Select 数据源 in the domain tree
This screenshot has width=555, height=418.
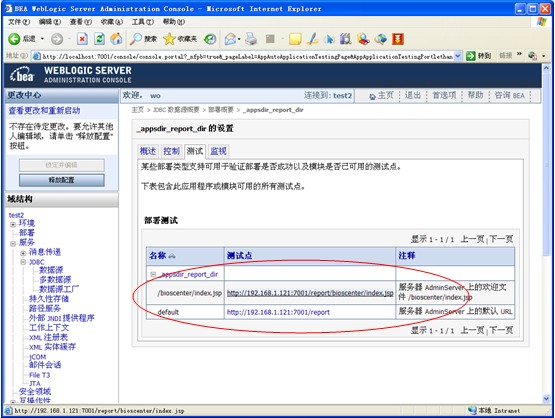pos(51,270)
